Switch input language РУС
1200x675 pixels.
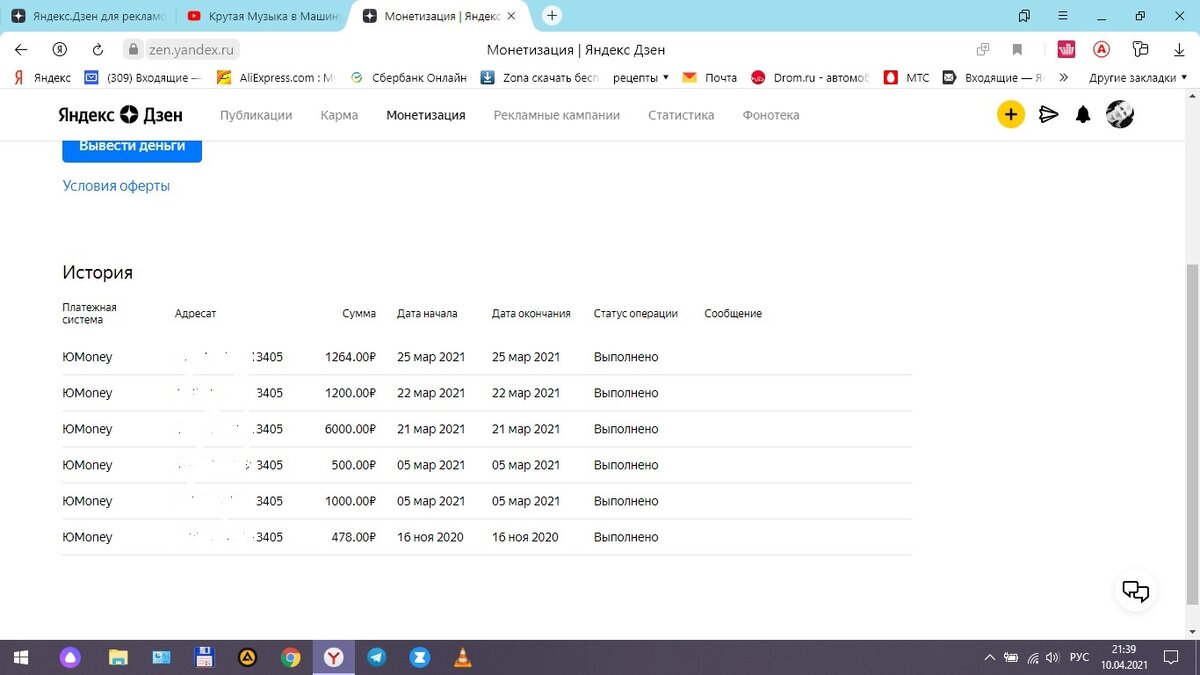[1079, 657]
